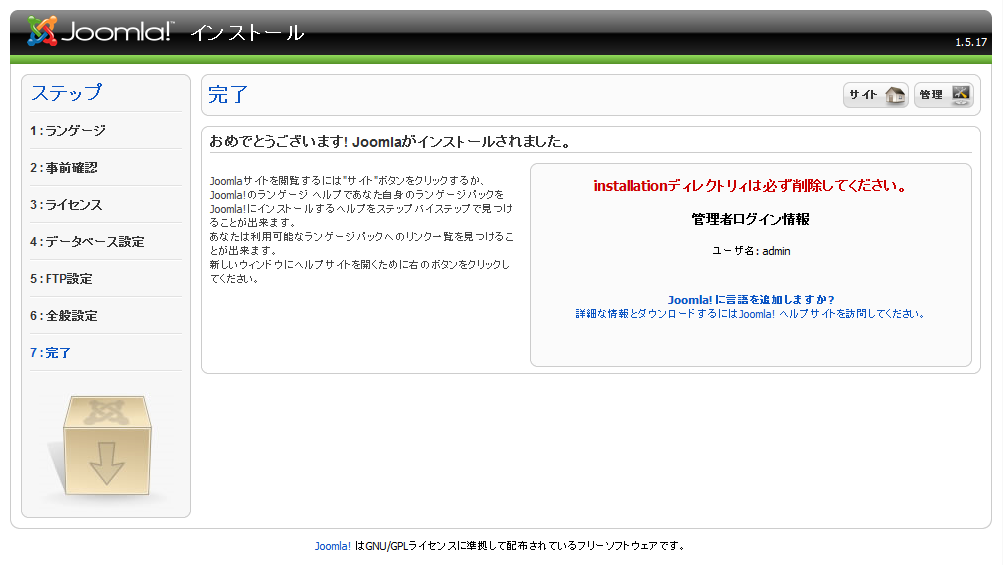
Task: Click the 完了 page heading
Action: pos(228,95)
